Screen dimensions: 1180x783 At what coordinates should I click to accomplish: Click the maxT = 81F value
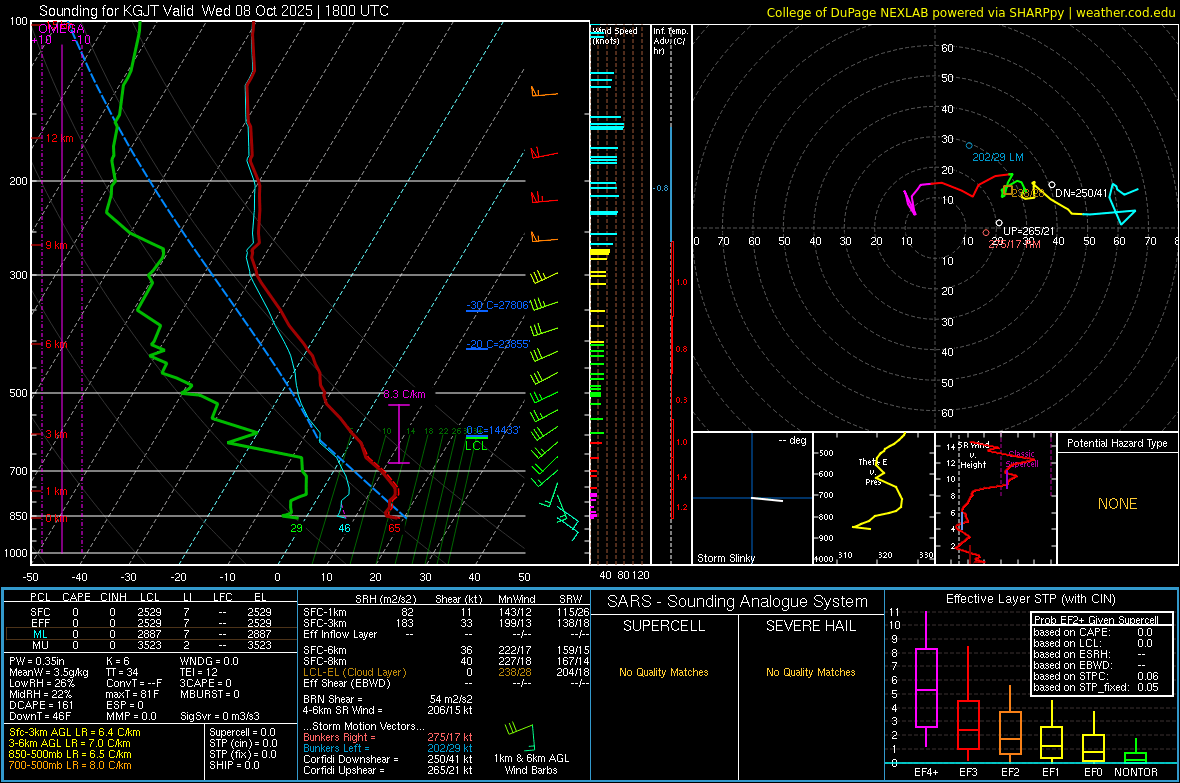pos(132,694)
